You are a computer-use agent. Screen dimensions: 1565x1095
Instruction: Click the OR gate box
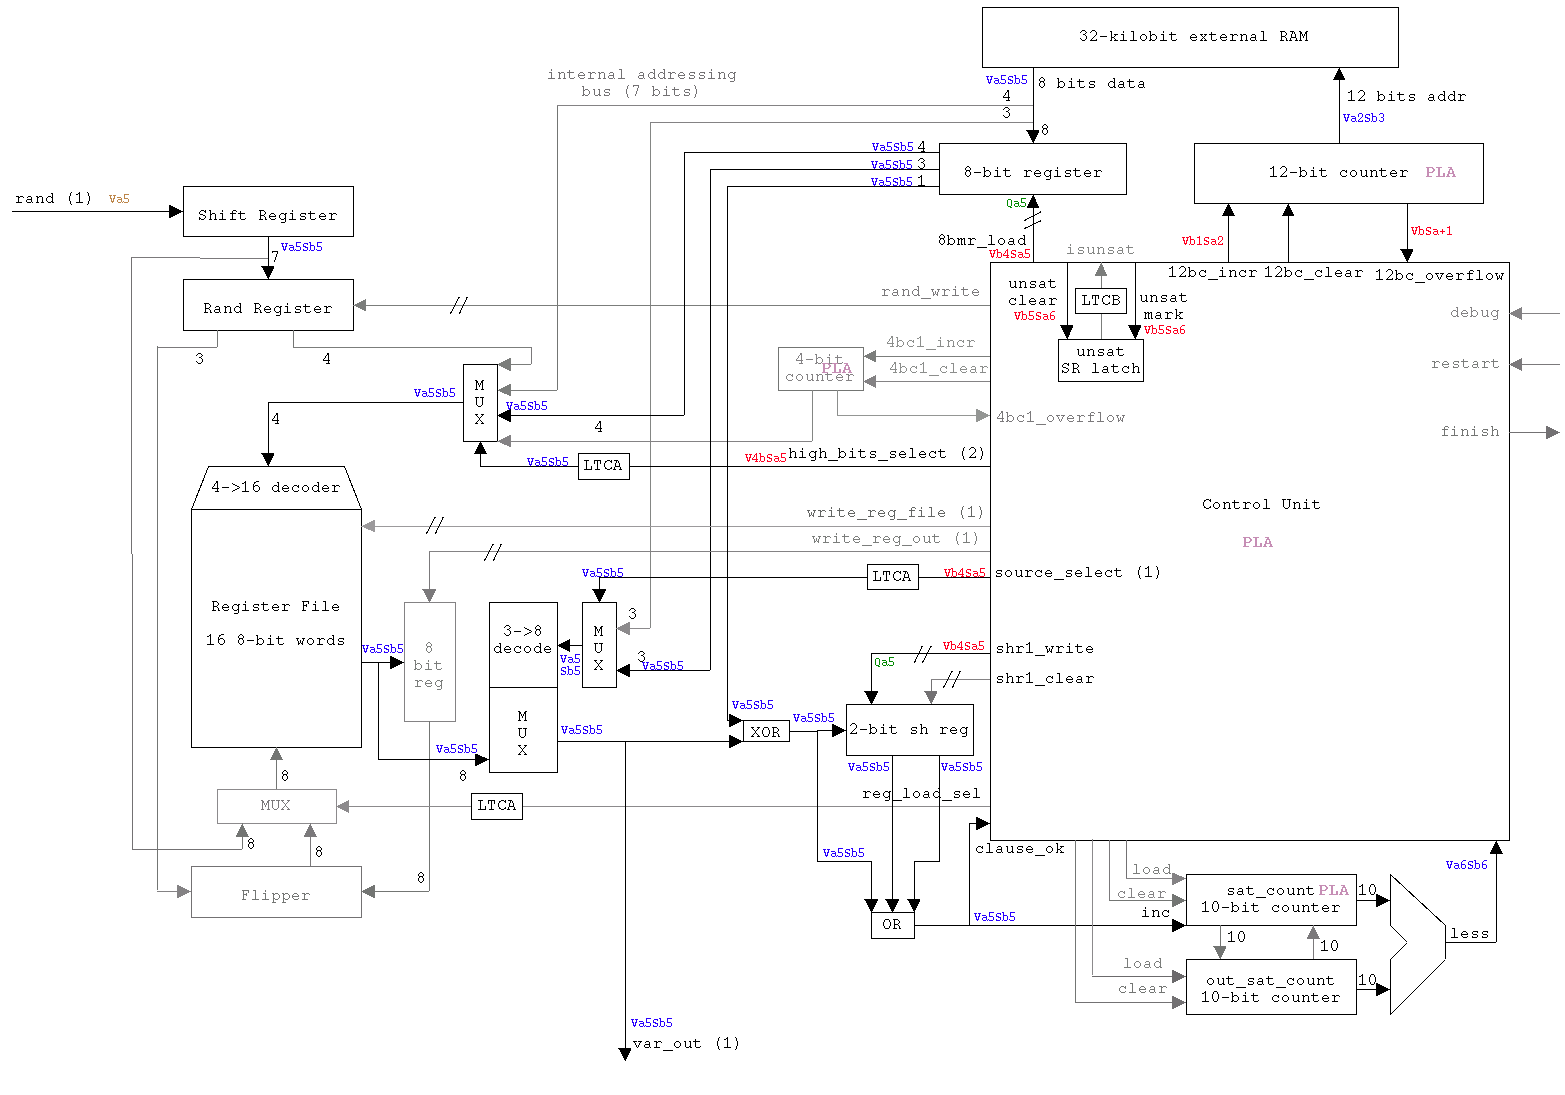tap(892, 925)
